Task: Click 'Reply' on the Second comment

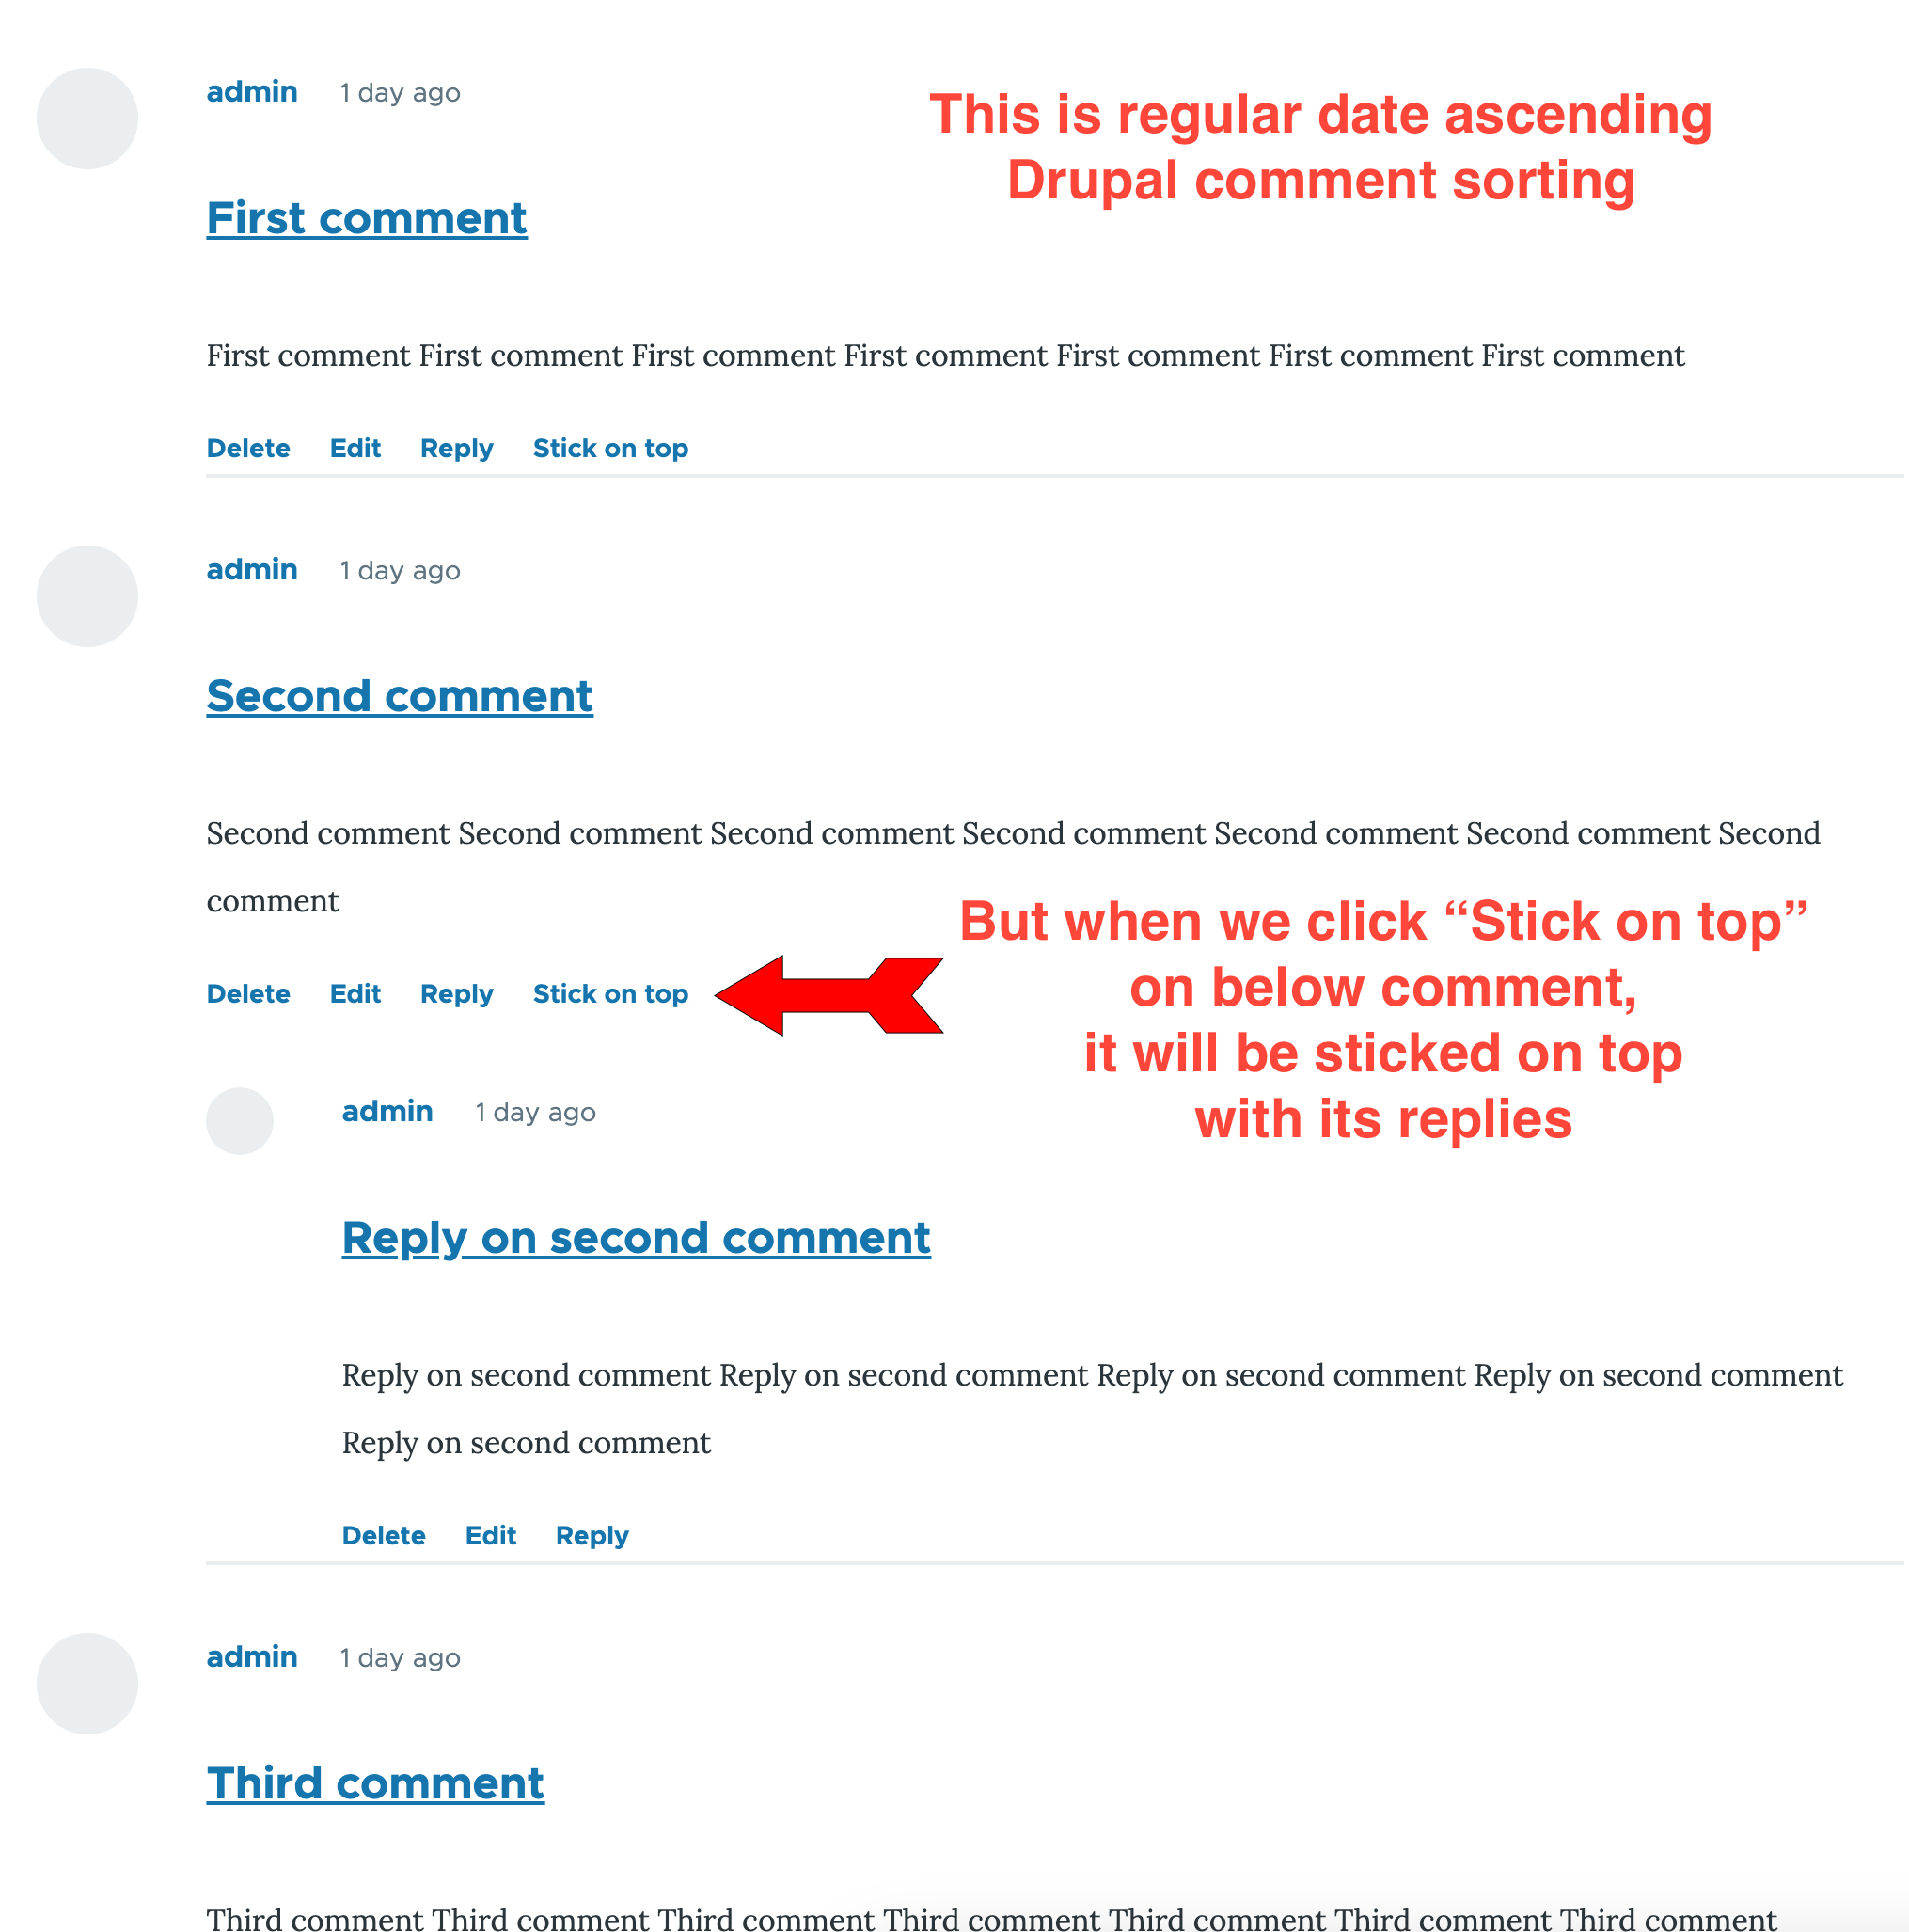Action: coord(454,995)
